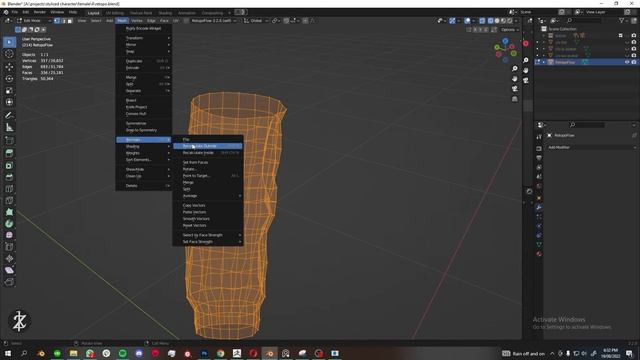Open the Modifier properties wrench tab
The height and width of the screenshot is (360, 640).
coord(539,207)
